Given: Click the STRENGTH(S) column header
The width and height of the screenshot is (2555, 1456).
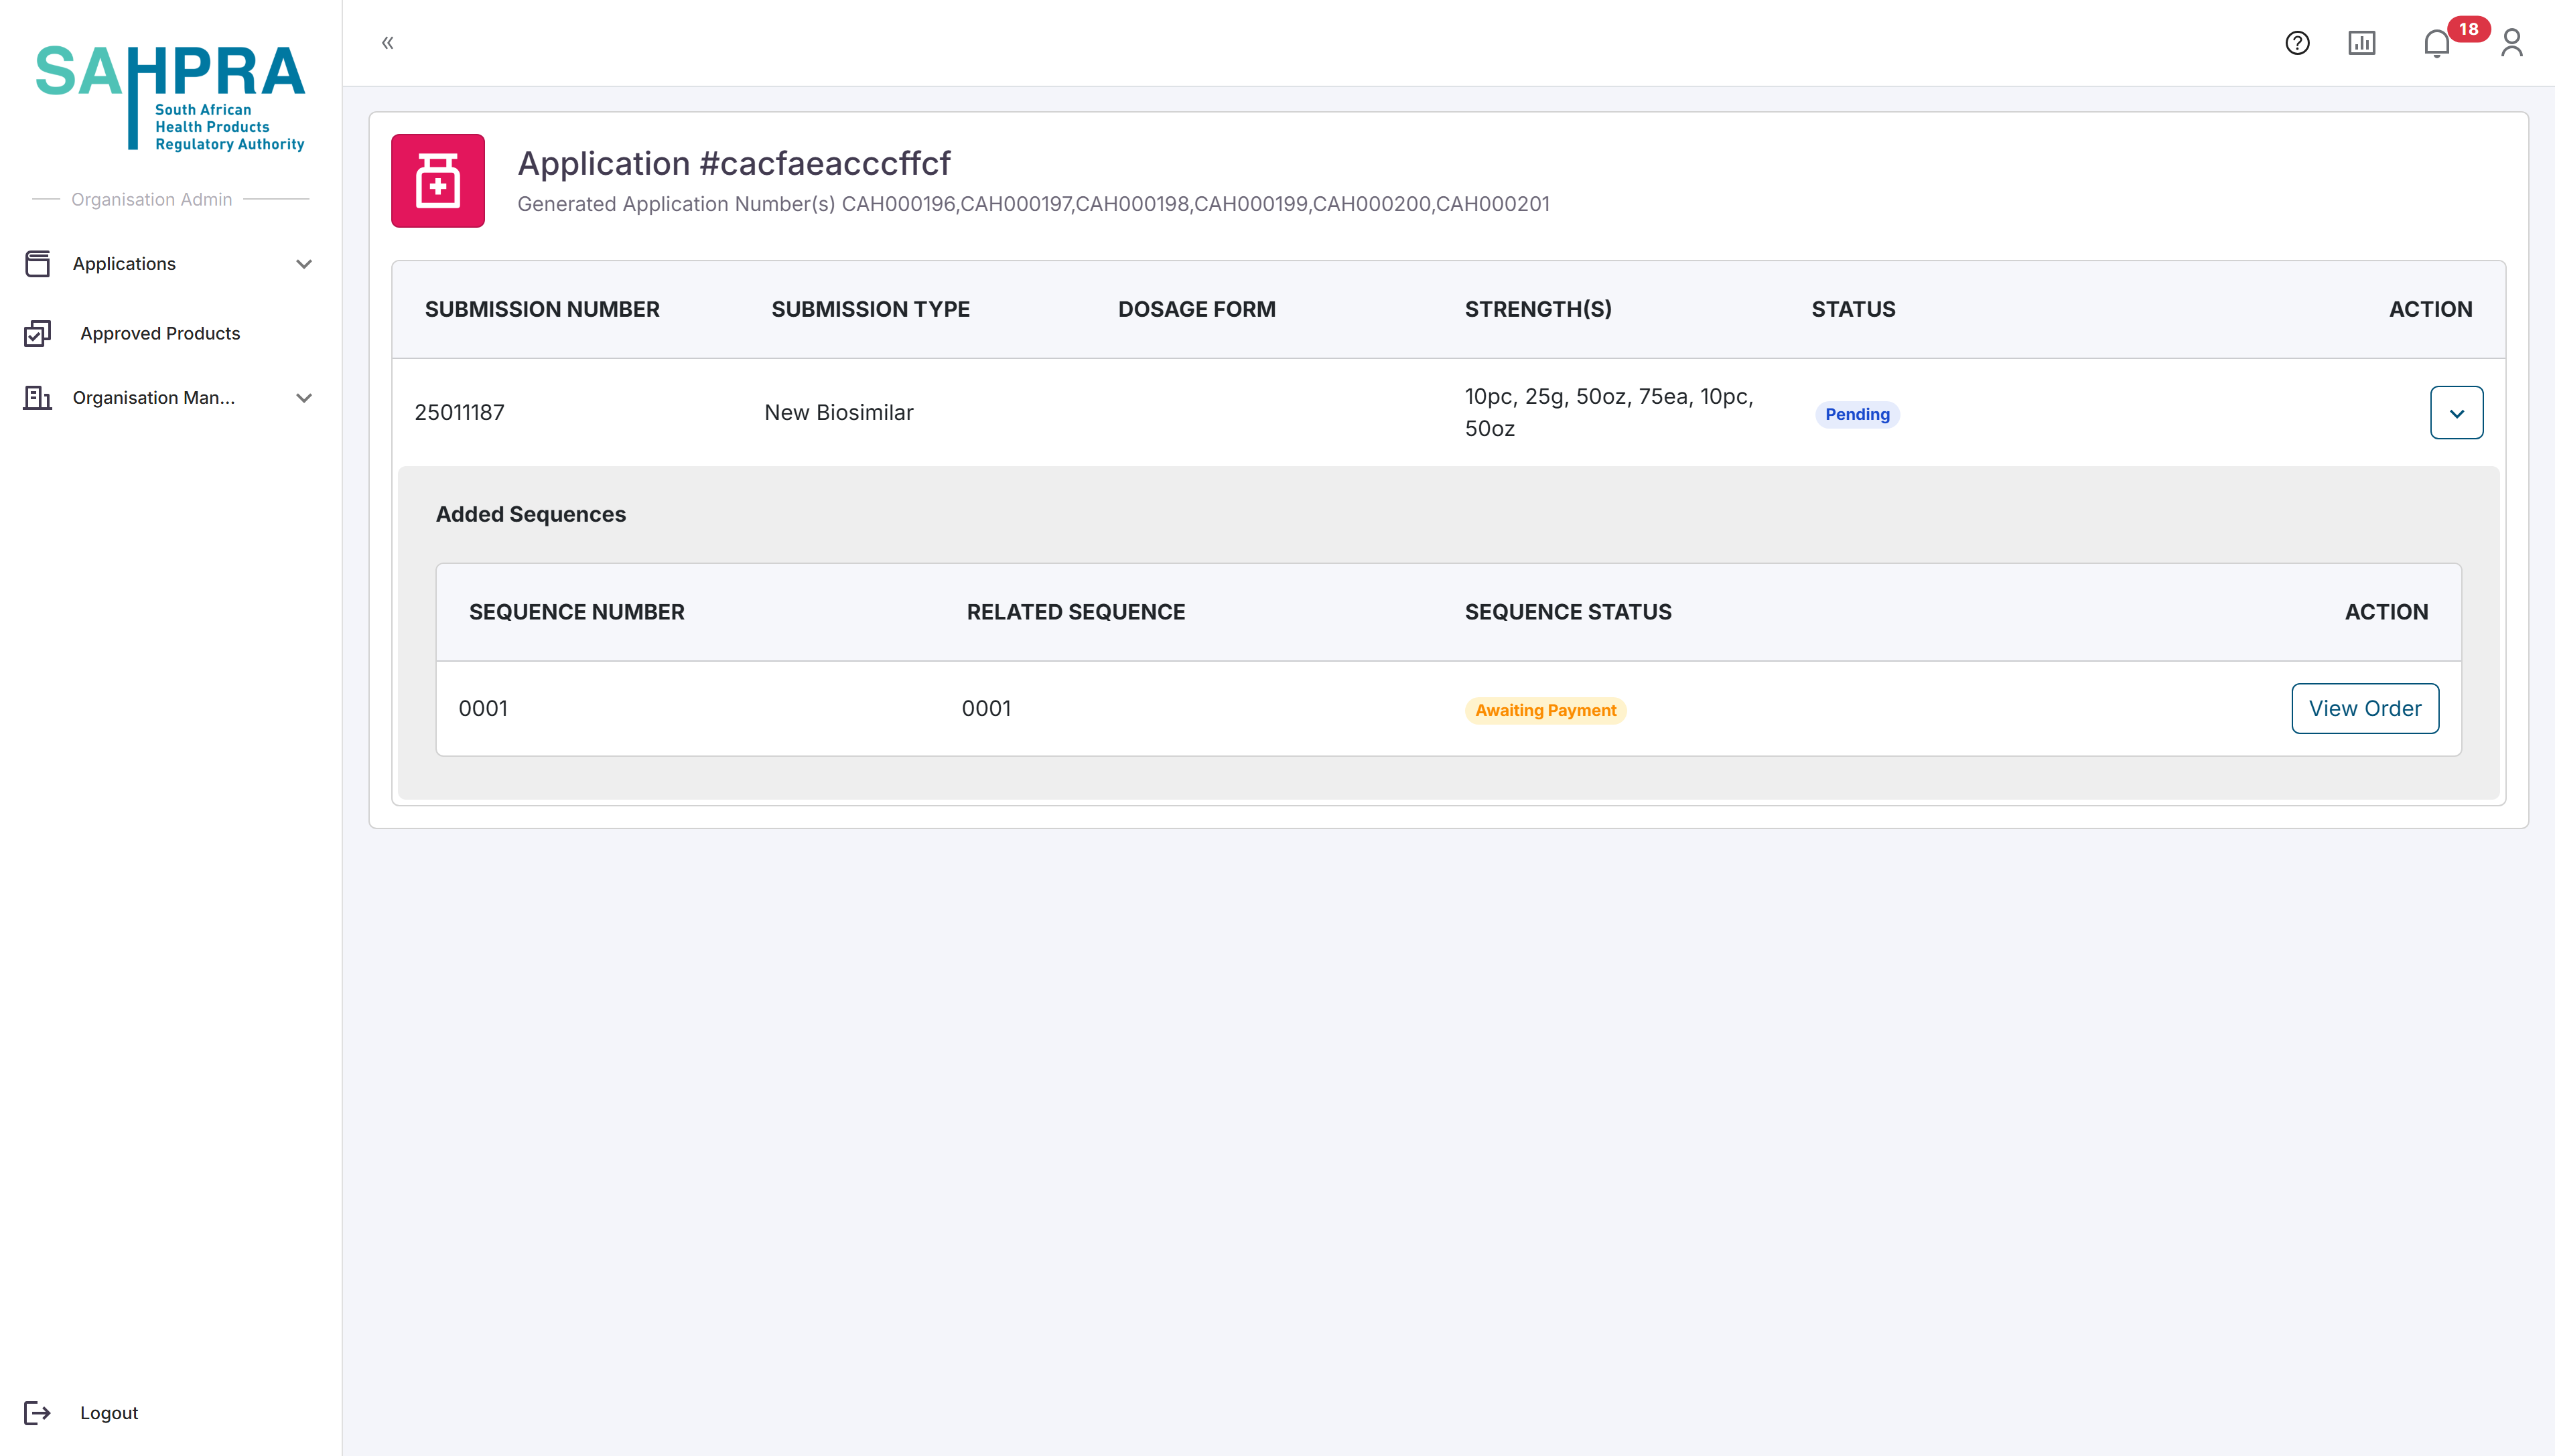Looking at the screenshot, I should (x=1538, y=310).
